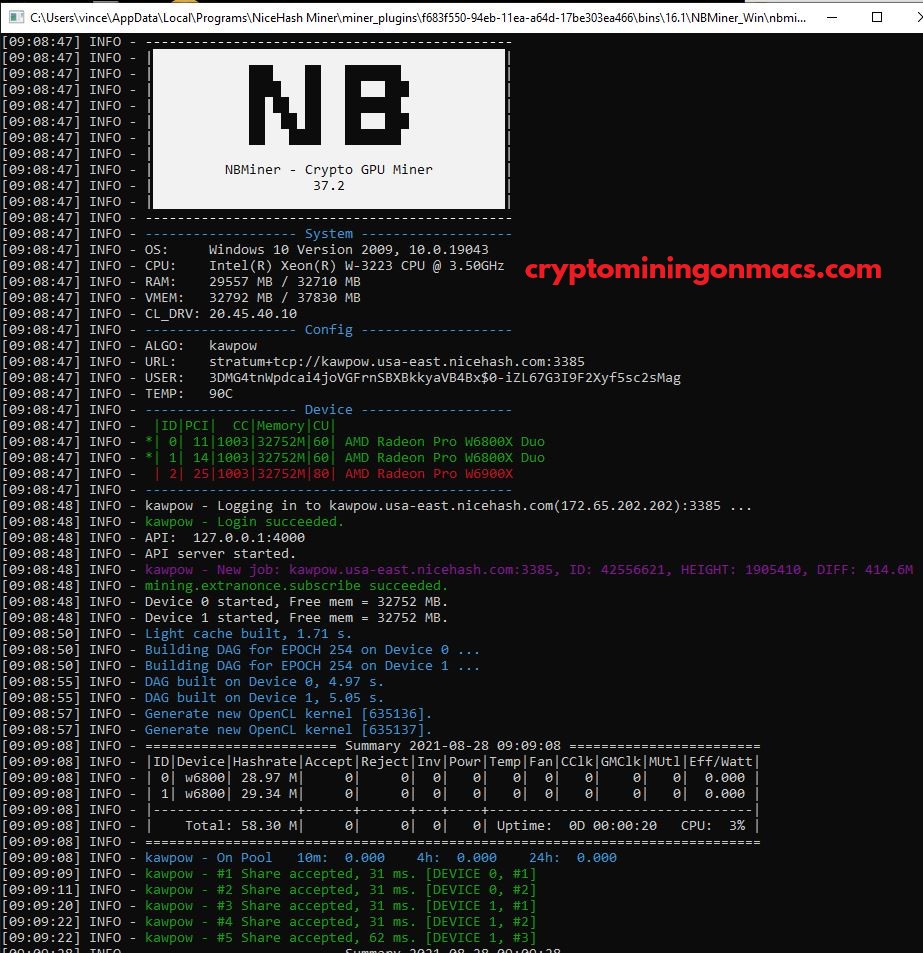Click the RAM value '29557 MB / 32710 MB'
This screenshot has width=923, height=953.
coord(285,281)
